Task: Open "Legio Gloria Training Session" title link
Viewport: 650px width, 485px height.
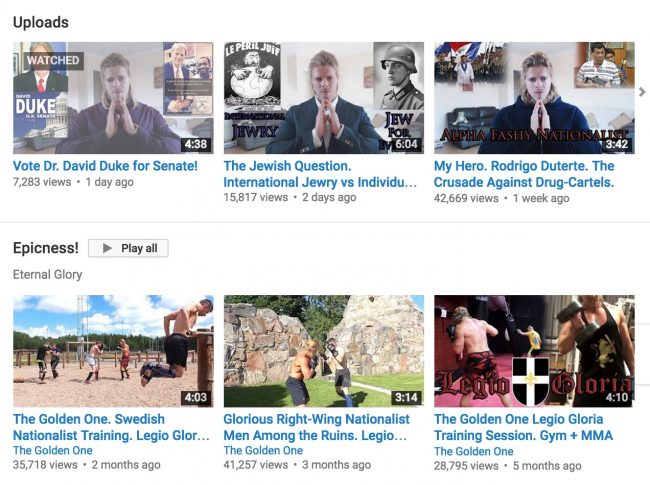Action: coord(524,428)
